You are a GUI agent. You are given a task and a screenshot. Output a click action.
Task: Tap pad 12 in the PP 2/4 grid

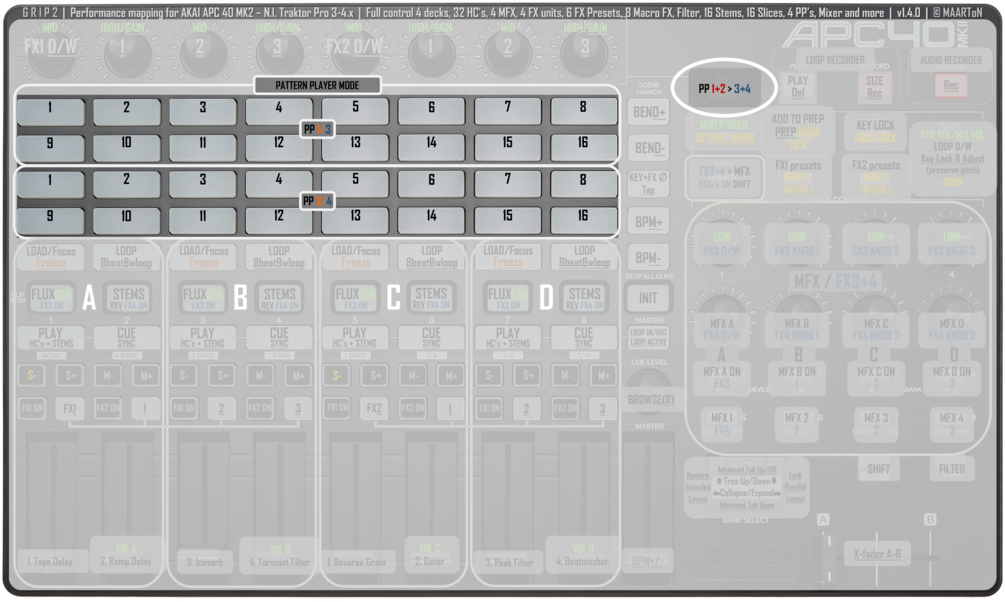(x=279, y=221)
